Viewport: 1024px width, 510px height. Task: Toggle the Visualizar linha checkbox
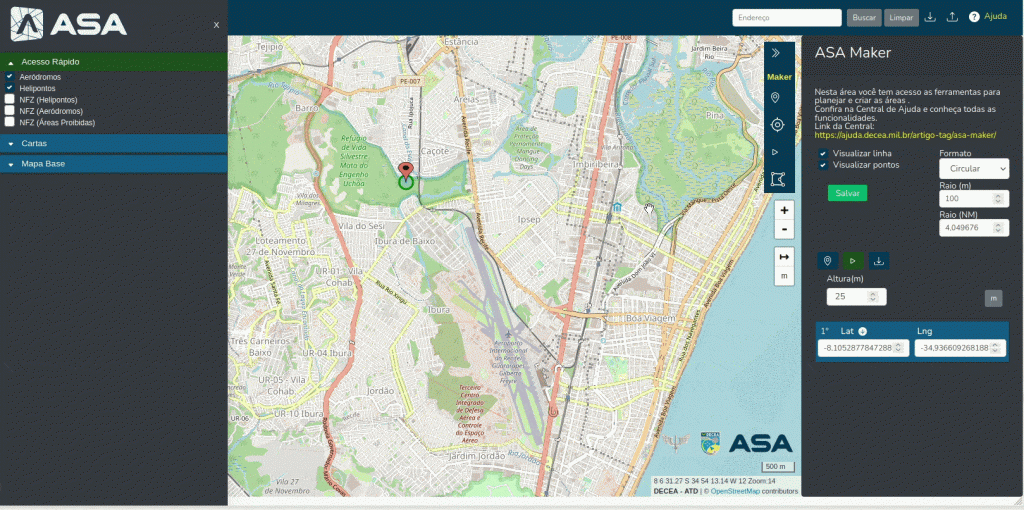point(823,153)
